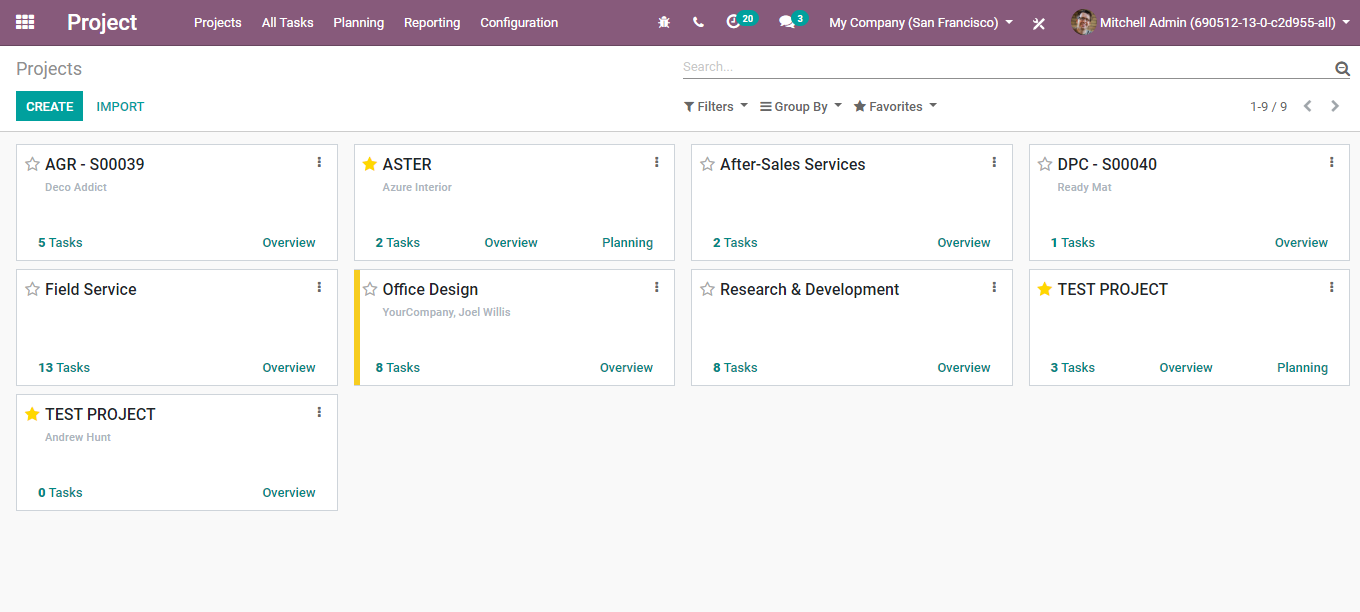1360x612 pixels.
Task: Click 'YourCompany, Joel Willis' text
Action: [446, 312]
